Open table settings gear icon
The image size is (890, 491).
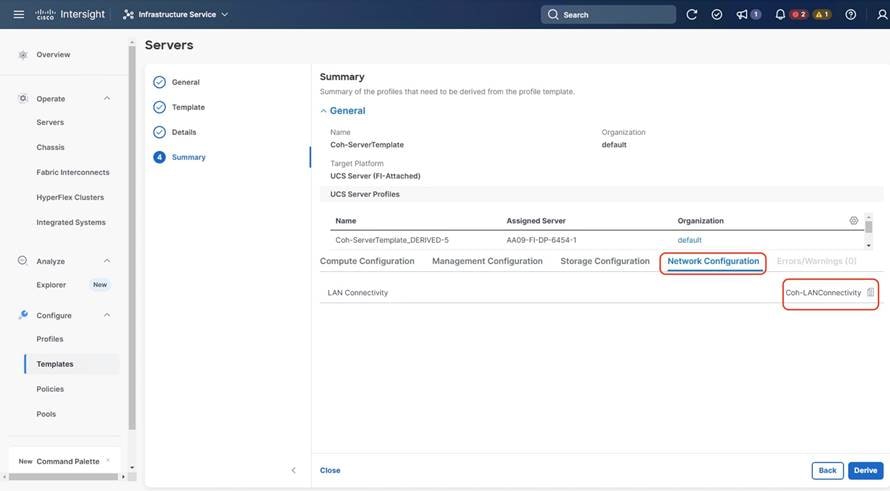(x=854, y=220)
